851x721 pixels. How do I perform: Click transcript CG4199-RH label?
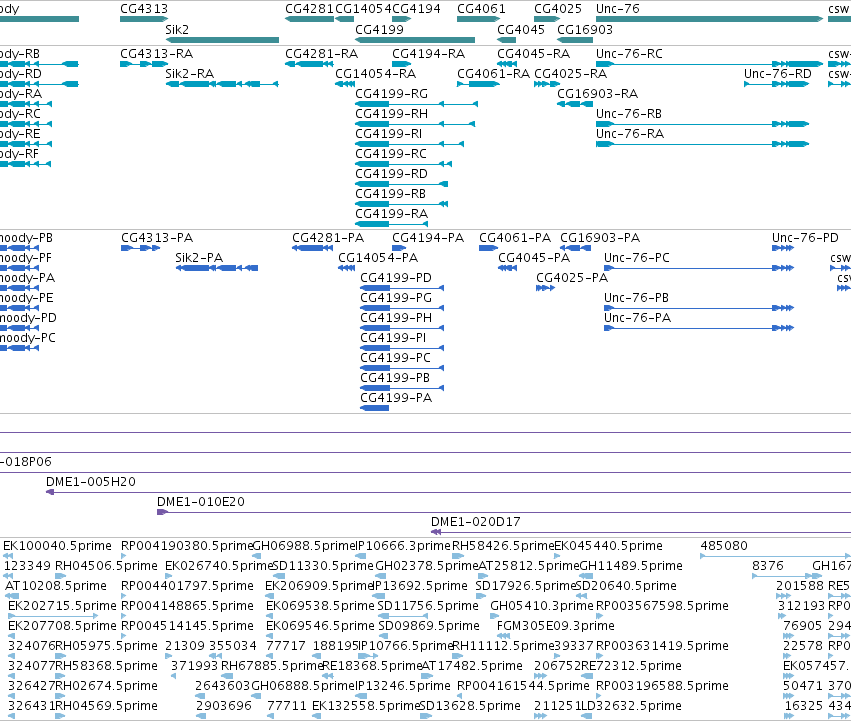391,114
